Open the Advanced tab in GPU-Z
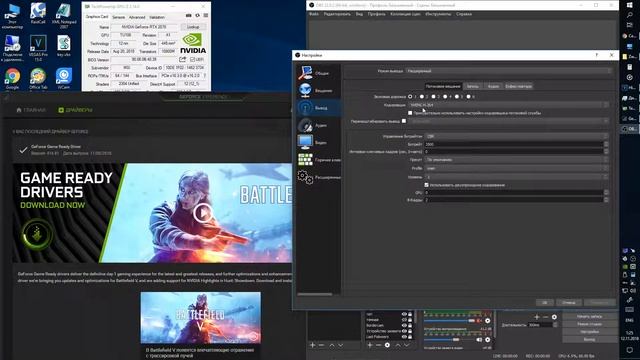Image resolution: width=640 pixels, height=360 pixels. pos(137,17)
